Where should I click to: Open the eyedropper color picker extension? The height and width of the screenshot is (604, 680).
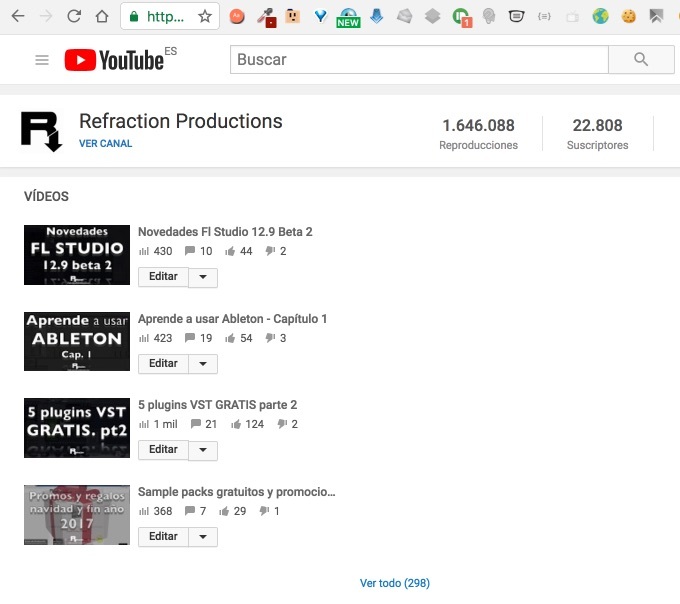267,17
